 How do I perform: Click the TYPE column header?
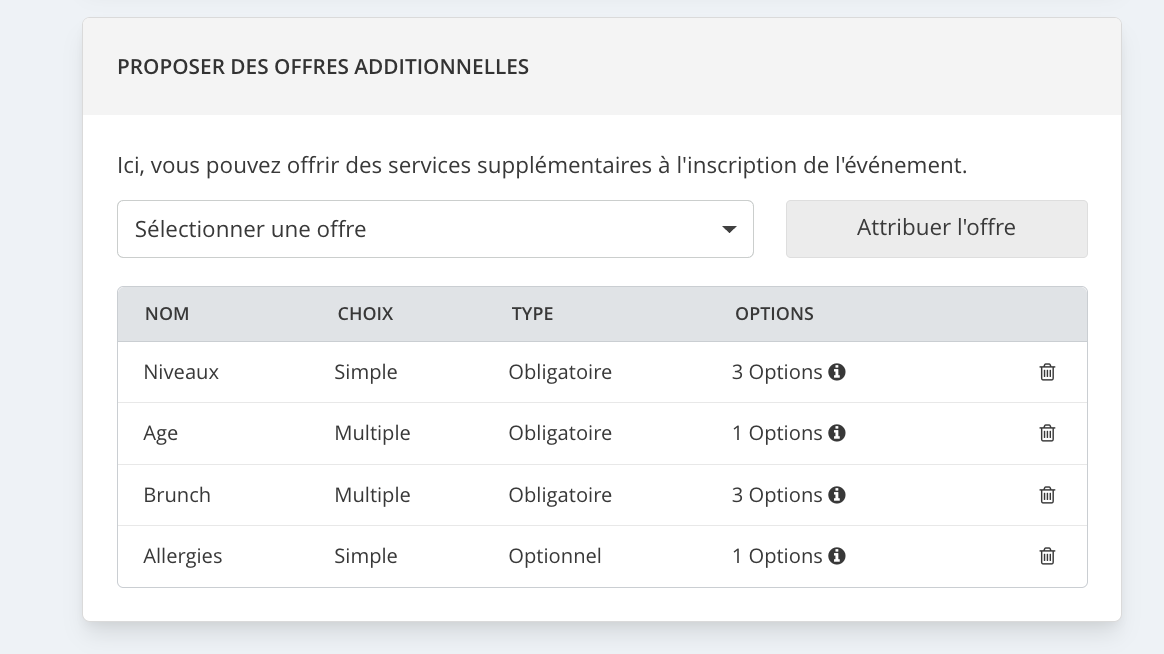click(532, 314)
